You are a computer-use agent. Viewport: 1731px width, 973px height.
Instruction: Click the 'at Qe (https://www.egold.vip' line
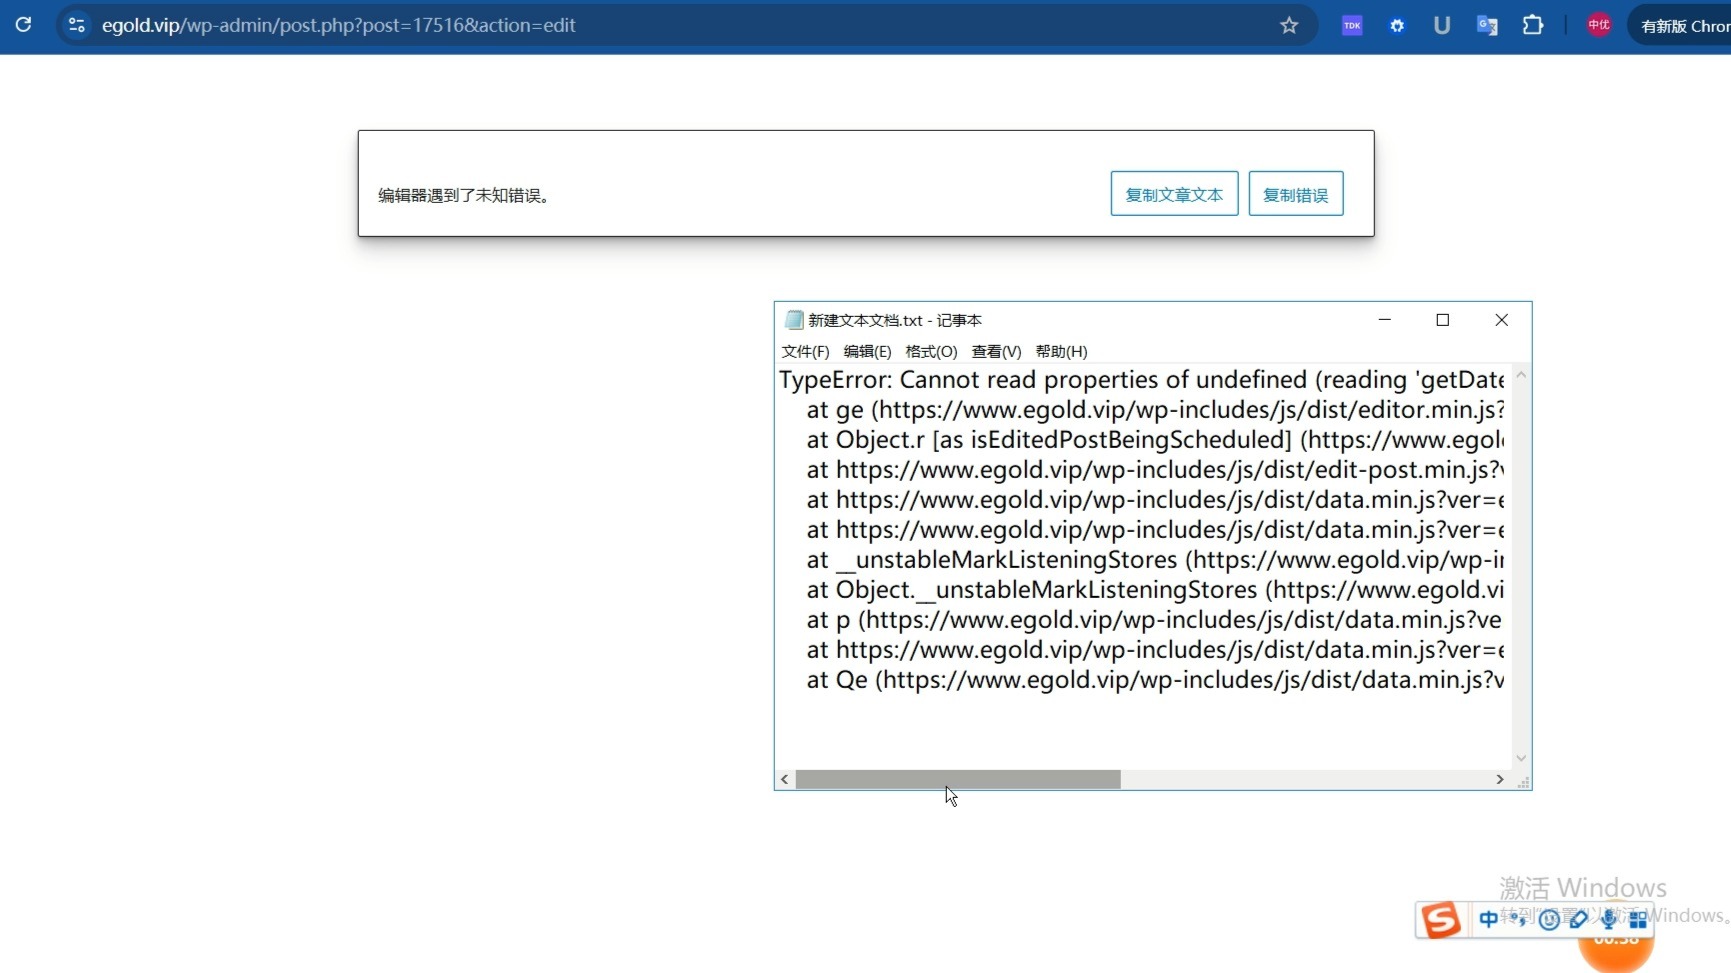pyautogui.click(x=1155, y=680)
